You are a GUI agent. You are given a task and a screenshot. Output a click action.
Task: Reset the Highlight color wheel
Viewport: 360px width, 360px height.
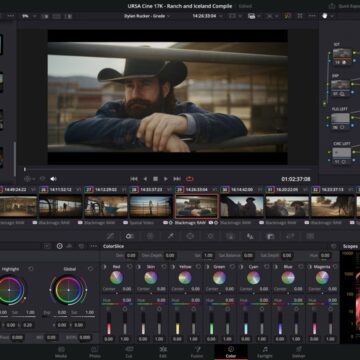tap(31, 269)
